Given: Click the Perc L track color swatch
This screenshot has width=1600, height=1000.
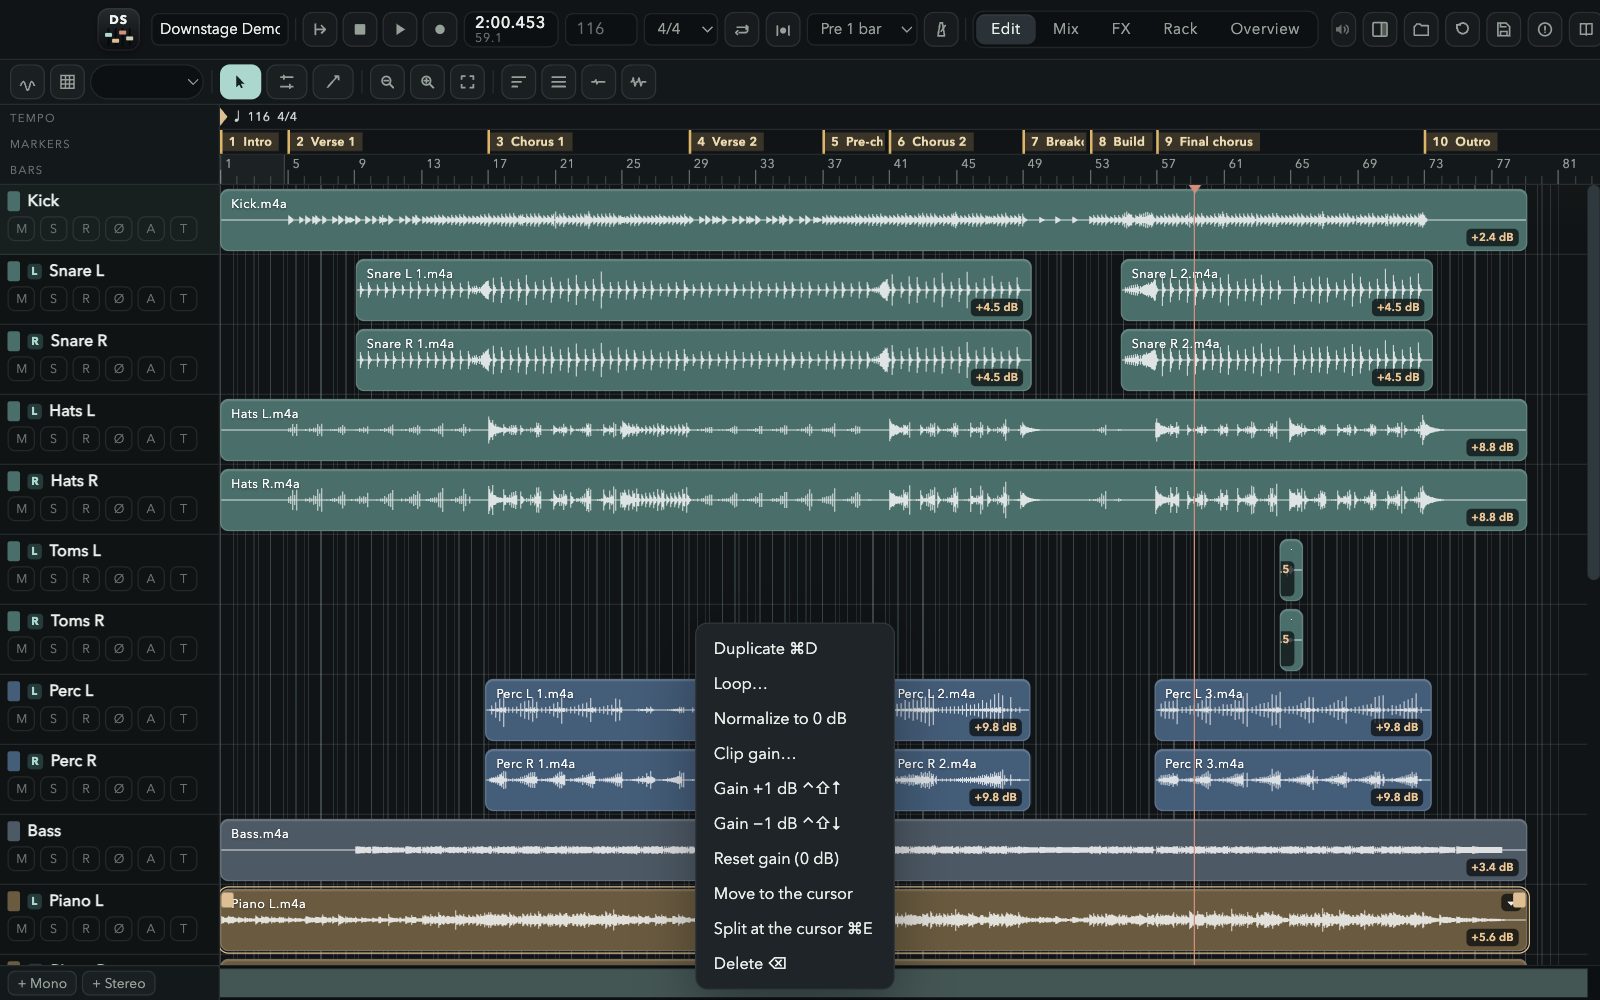Looking at the screenshot, I should point(14,691).
